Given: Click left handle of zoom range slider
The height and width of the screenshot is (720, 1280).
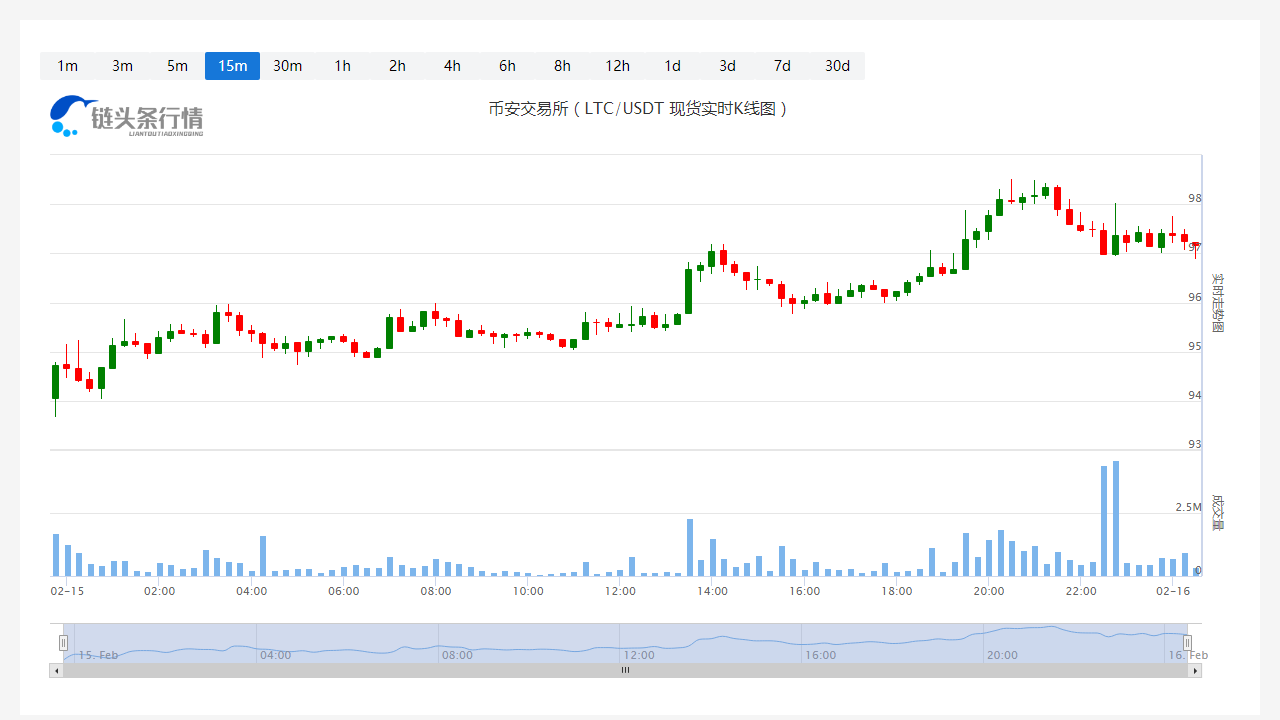Looking at the screenshot, I should 63,643.
